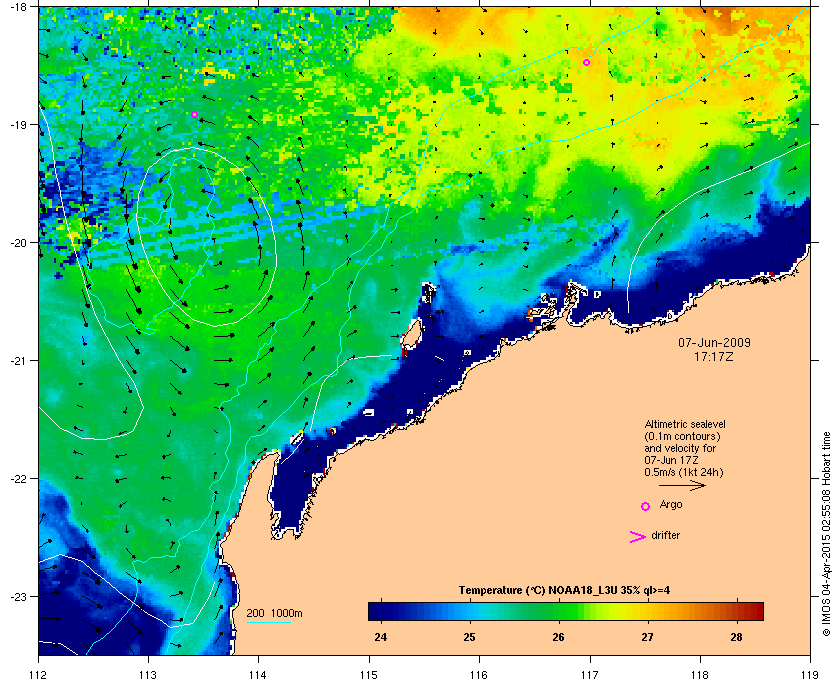
Task: Click the '07-Jun 17Z' legend line
Action: (671, 460)
